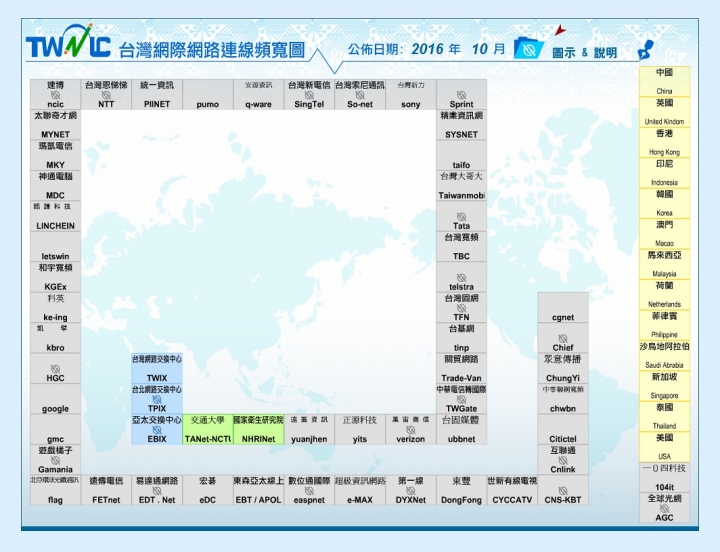This screenshot has width=720, height=552.
Task: Choose the yits cell
Action: (x=360, y=429)
